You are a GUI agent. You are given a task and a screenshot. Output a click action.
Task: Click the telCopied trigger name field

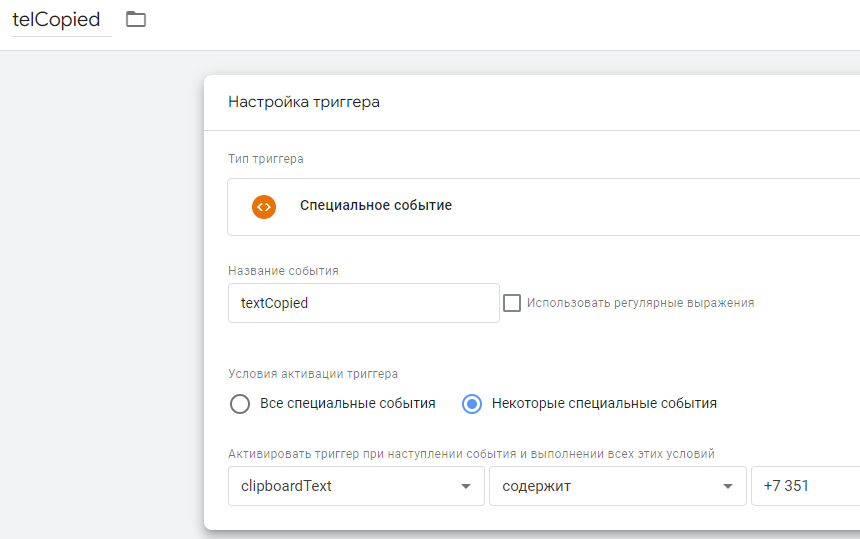tap(57, 20)
